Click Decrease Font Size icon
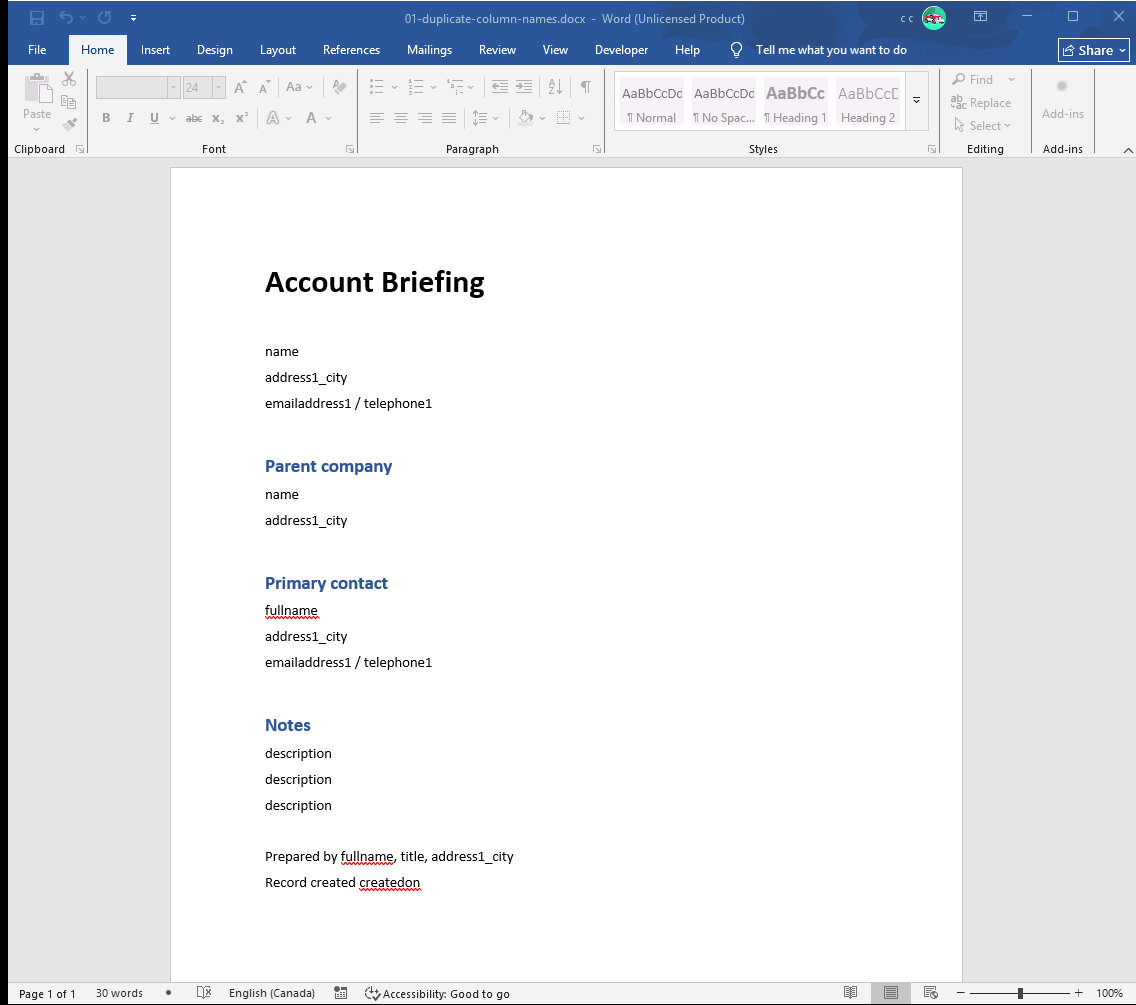1136x1005 pixels. [264, 88]
